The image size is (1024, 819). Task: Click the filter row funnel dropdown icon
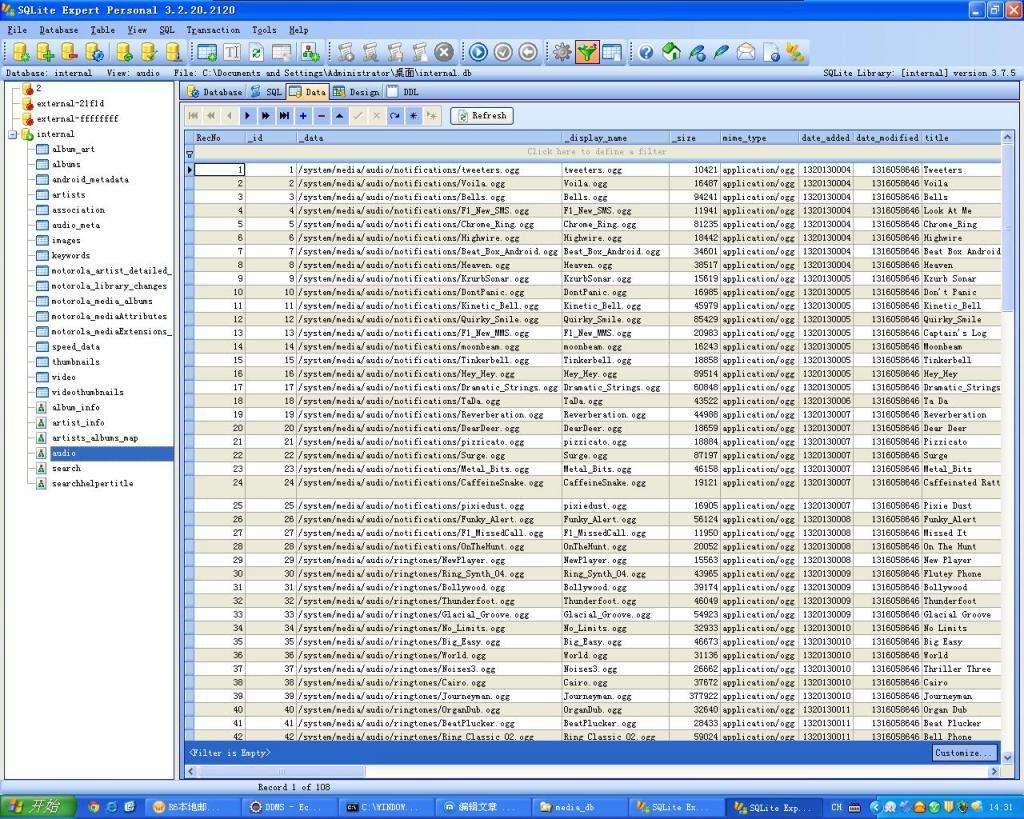pyautogui.click(x=190, y=155)
